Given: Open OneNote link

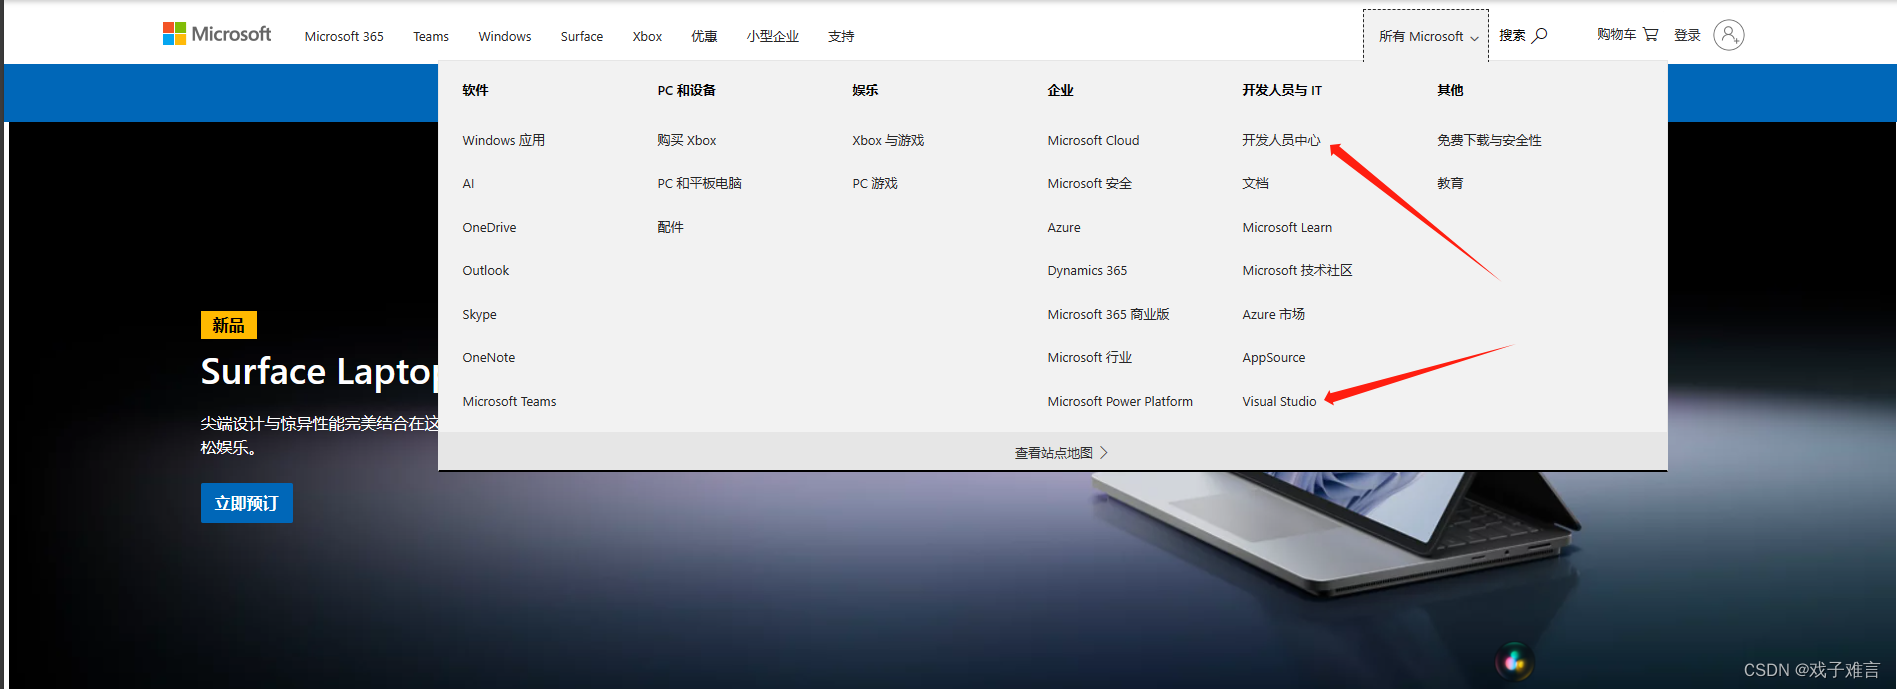Looking at the screenshot, I should click(489, 357).
